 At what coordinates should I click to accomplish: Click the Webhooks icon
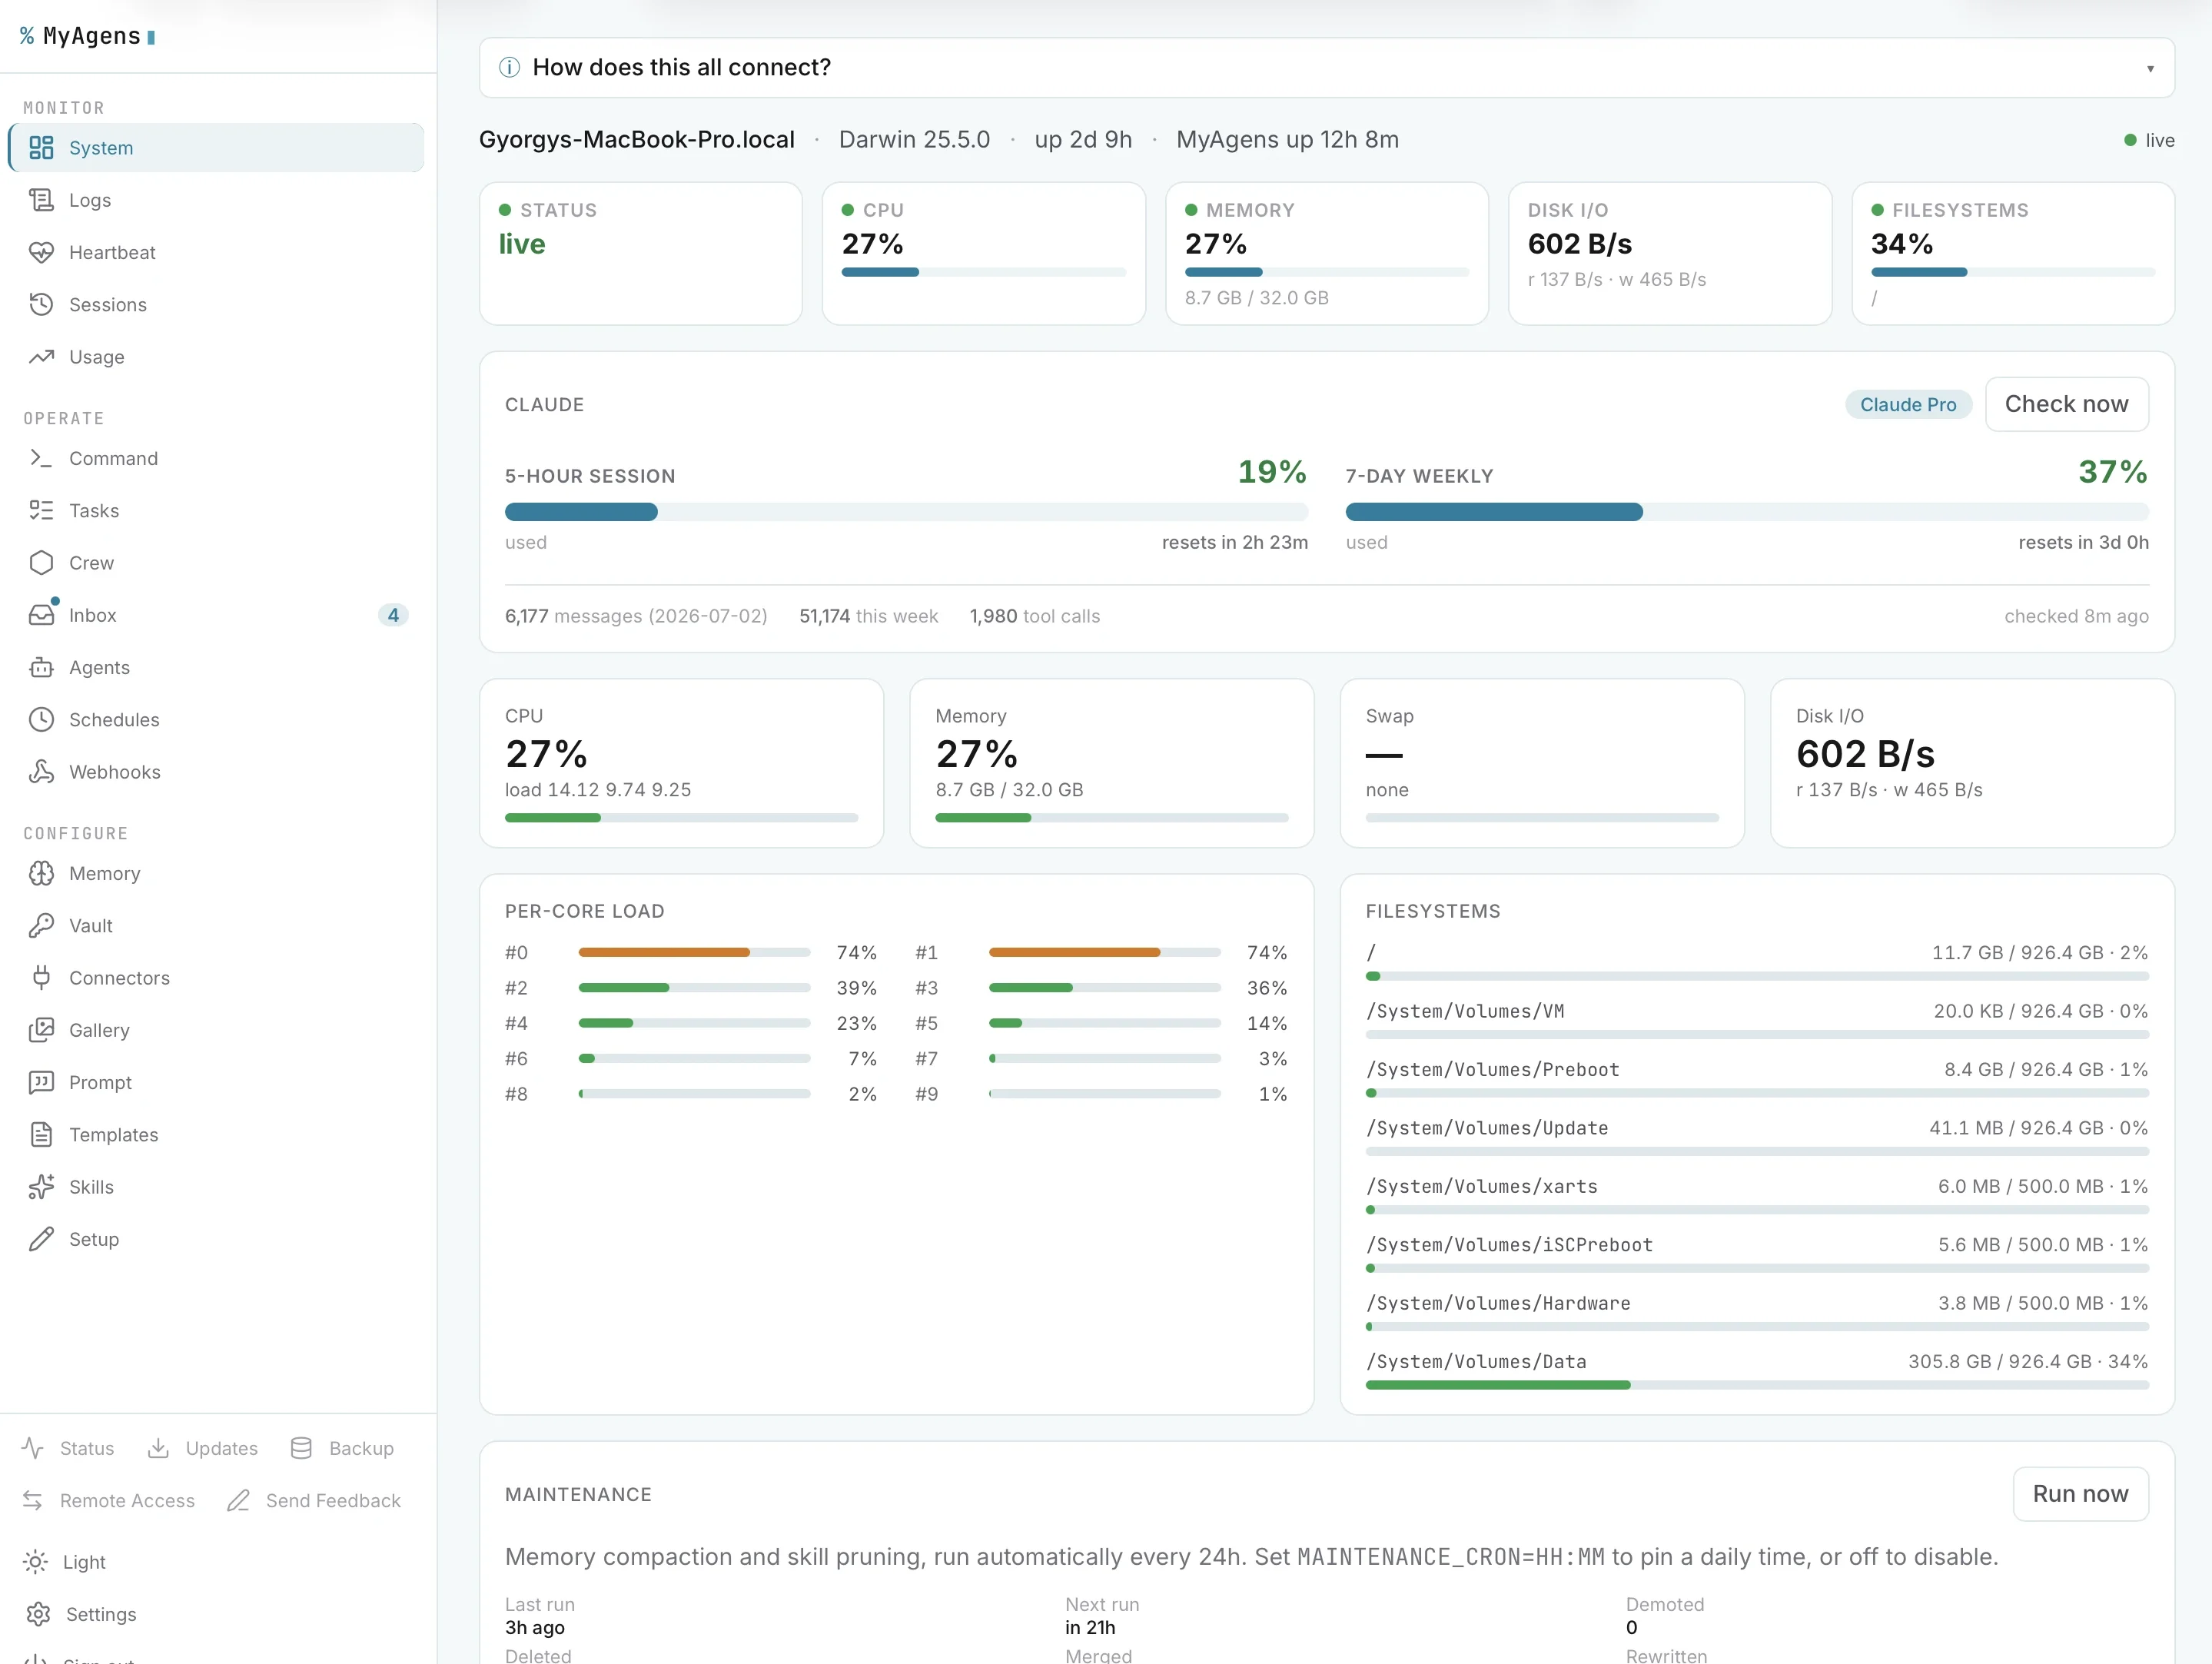pos(41,771)
